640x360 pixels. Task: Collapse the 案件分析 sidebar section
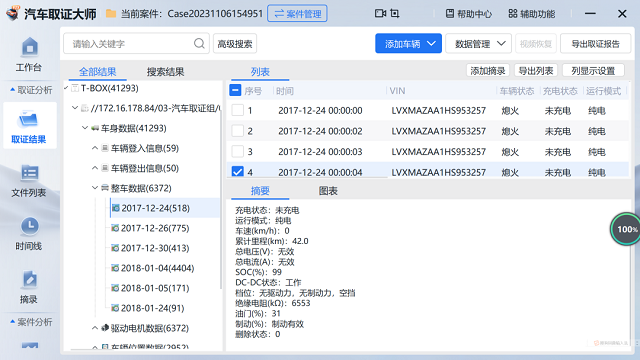pos(31,322)
